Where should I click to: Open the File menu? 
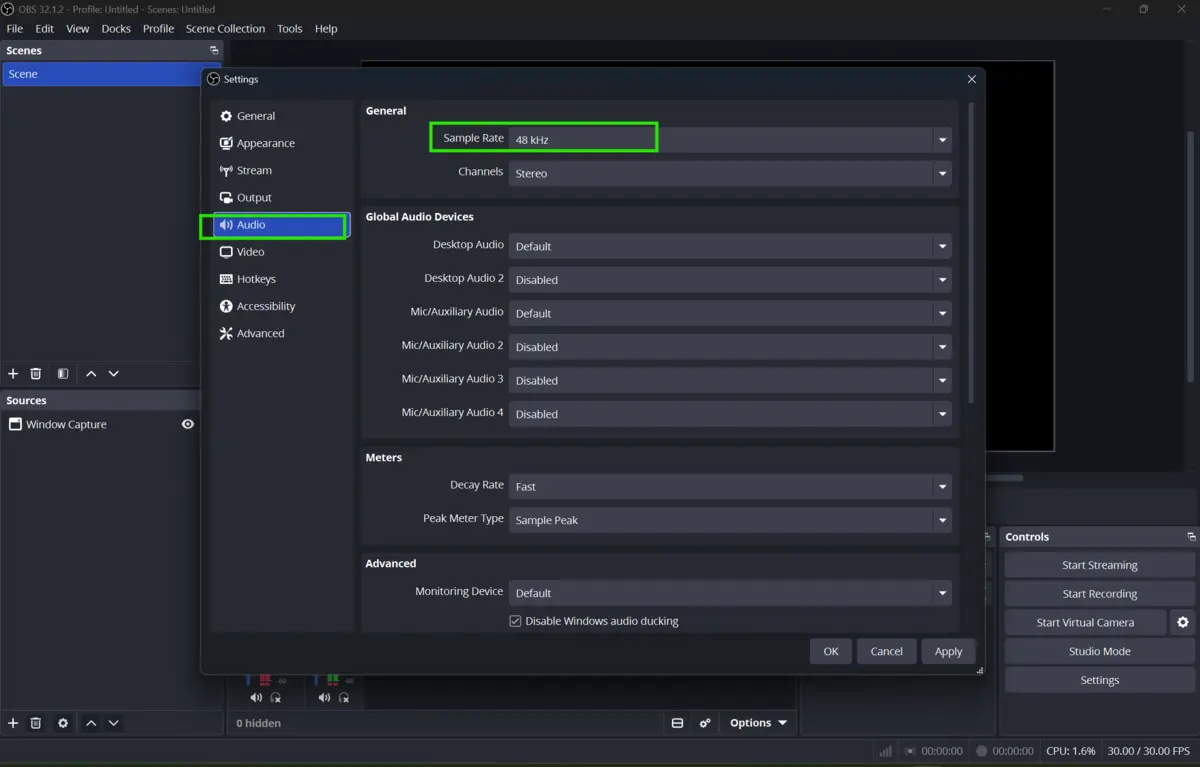[x=15, y=29]
